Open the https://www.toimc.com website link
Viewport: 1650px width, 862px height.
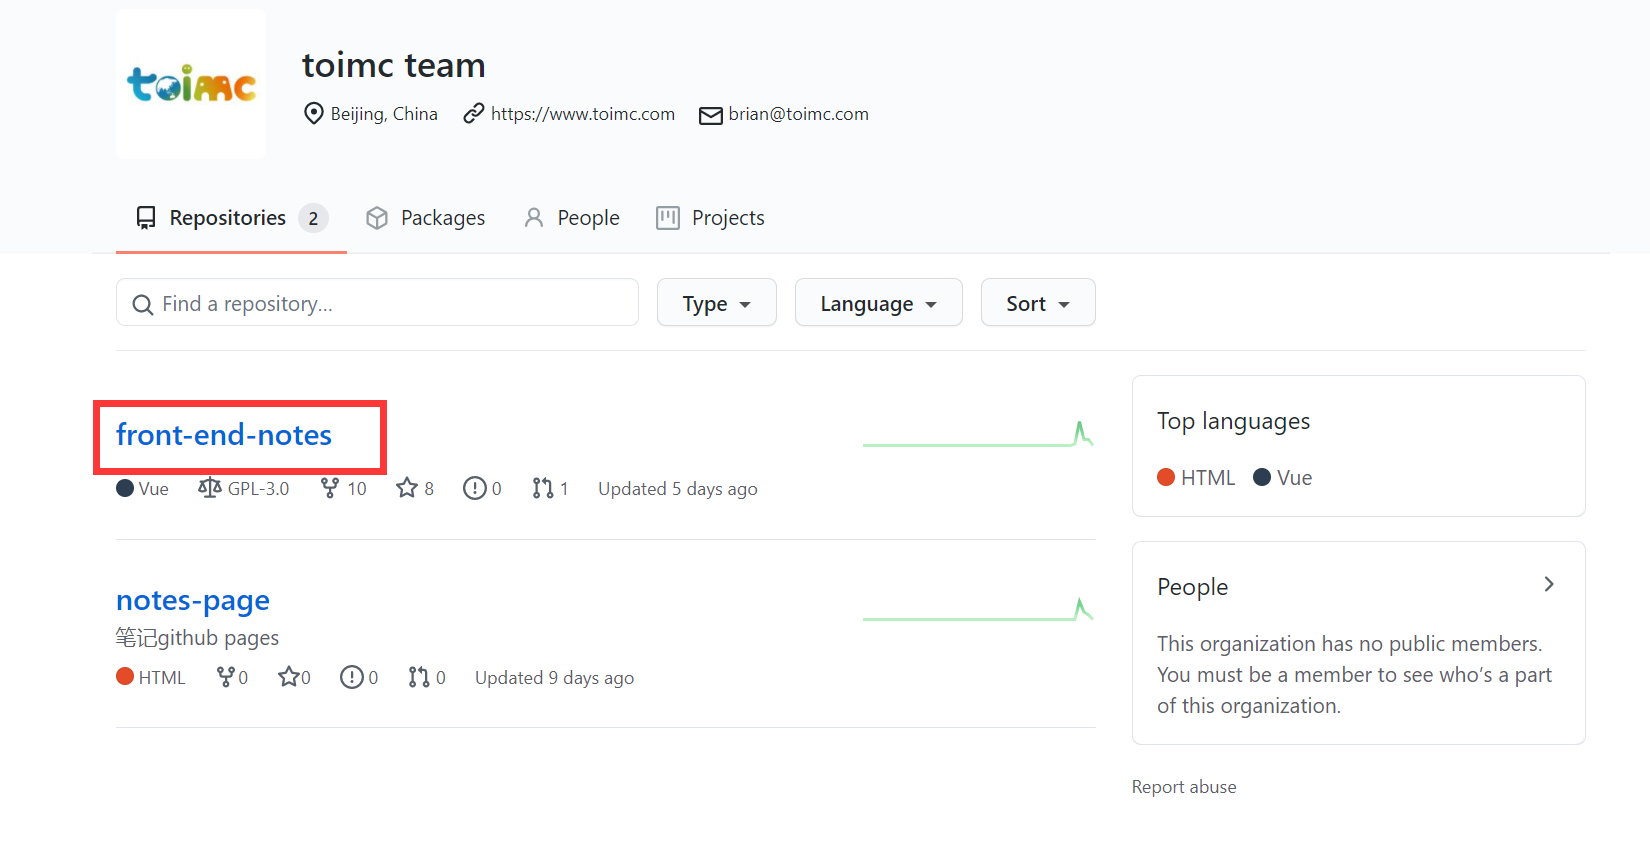(583, 114)
